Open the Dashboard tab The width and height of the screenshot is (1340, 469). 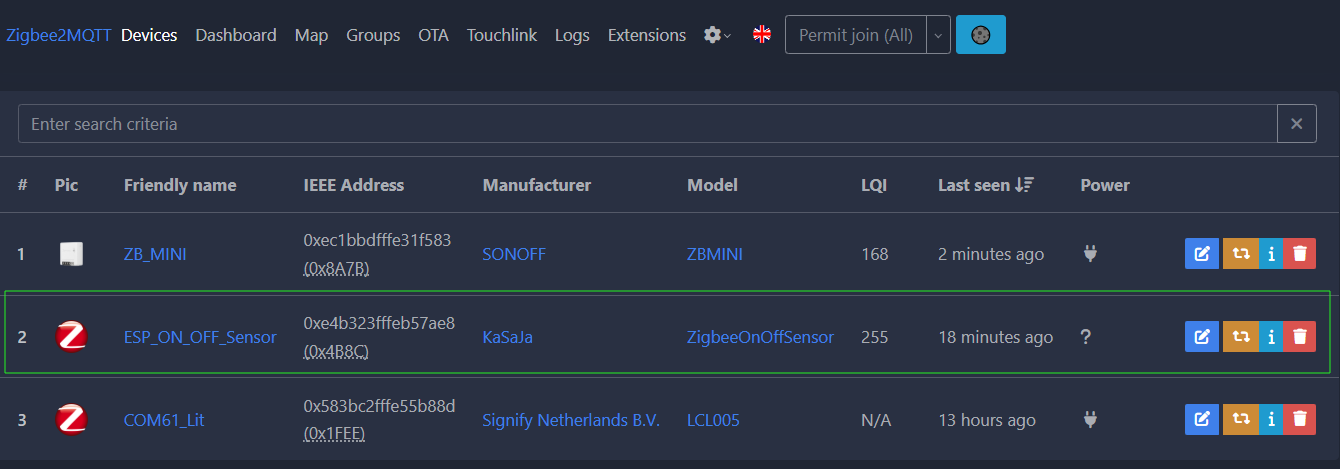point(236,35)
